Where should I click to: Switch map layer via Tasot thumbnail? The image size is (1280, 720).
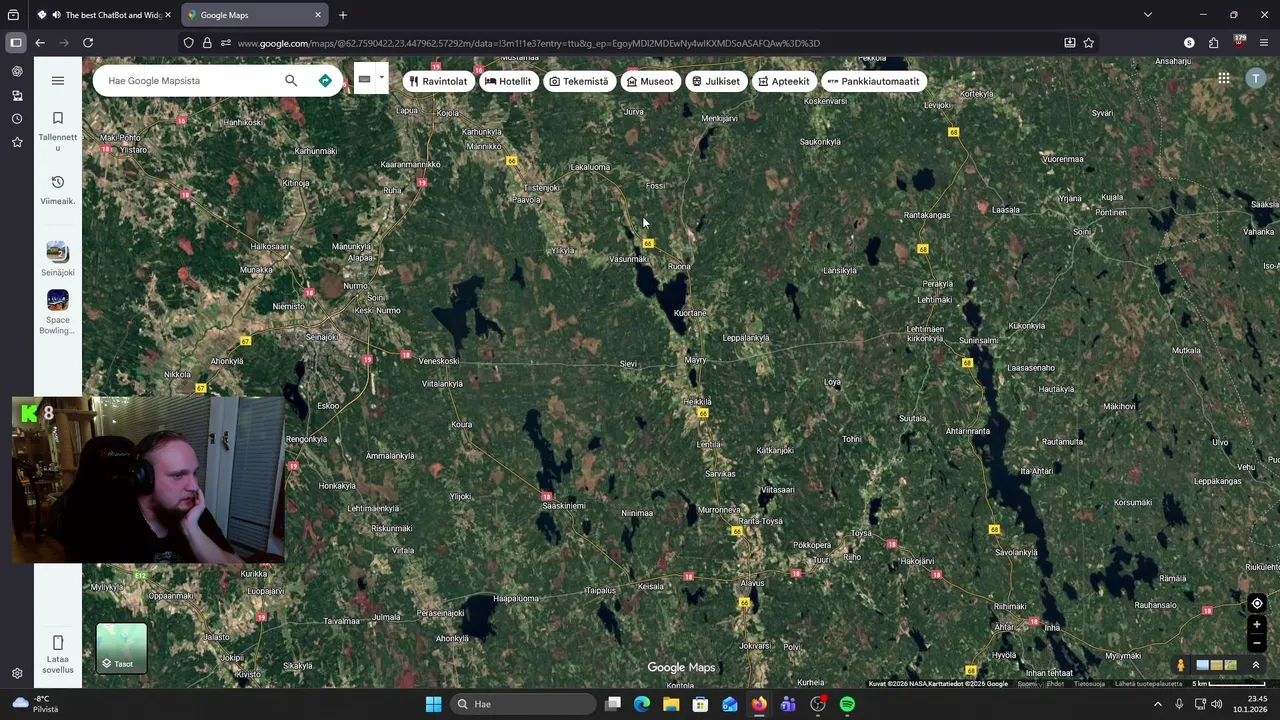[x=122, y=648]
